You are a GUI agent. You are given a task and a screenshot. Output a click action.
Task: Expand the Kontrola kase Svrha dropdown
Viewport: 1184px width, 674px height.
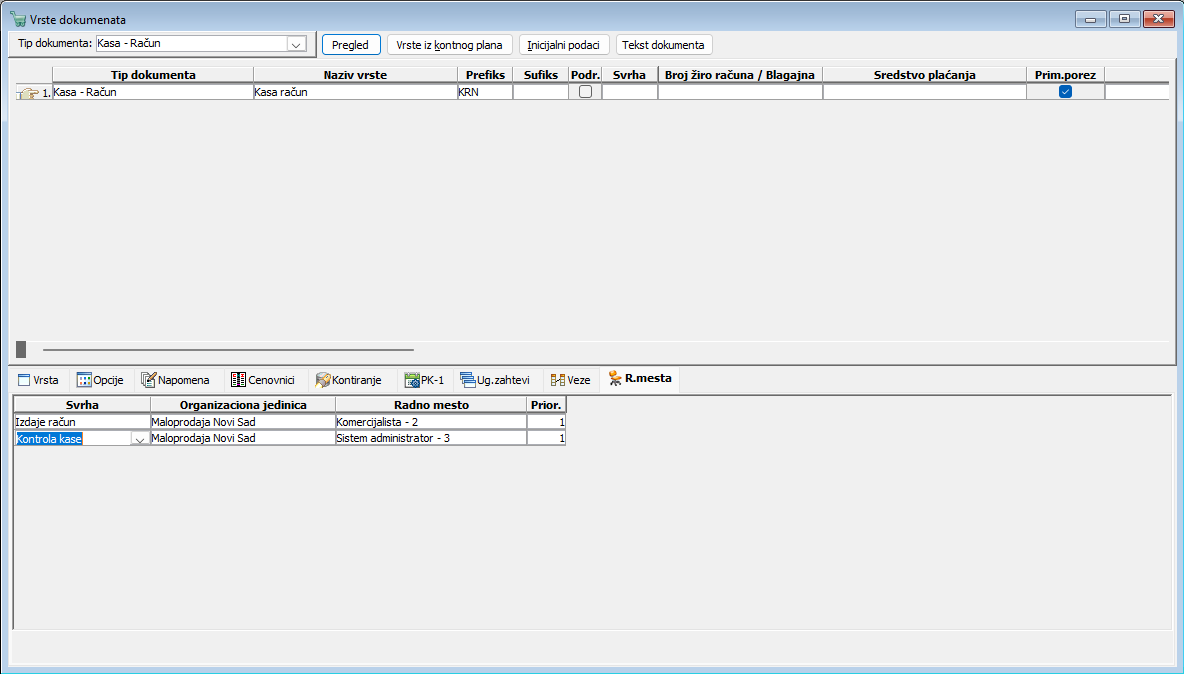click(140, 439)
